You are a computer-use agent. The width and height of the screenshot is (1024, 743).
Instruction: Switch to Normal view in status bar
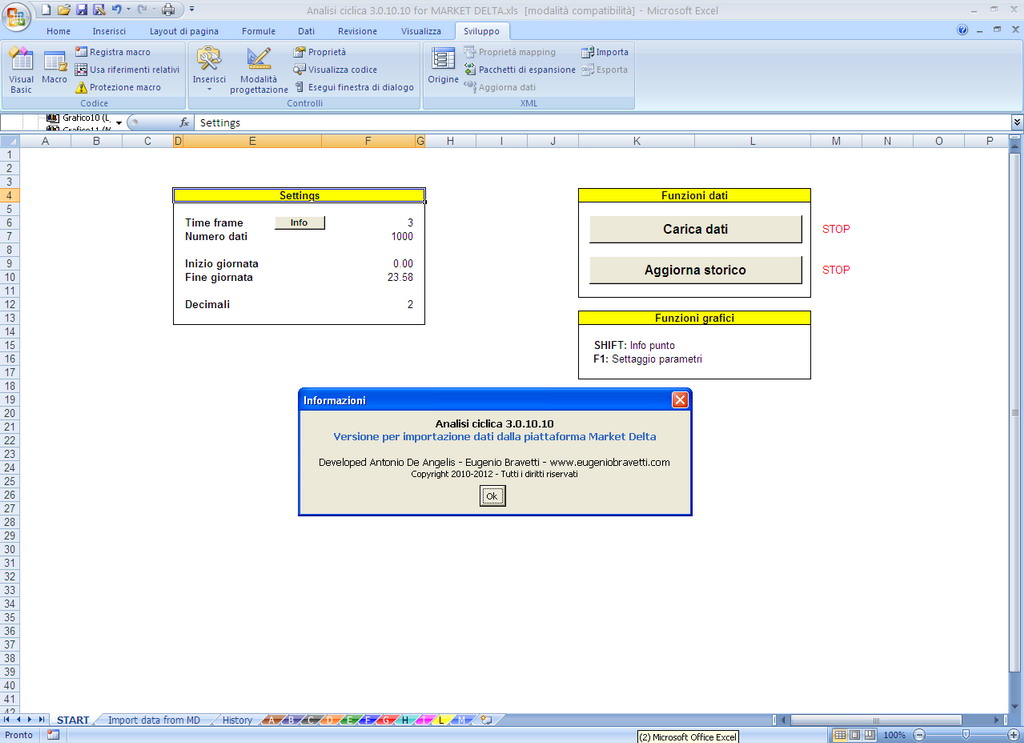coord(840,735)
